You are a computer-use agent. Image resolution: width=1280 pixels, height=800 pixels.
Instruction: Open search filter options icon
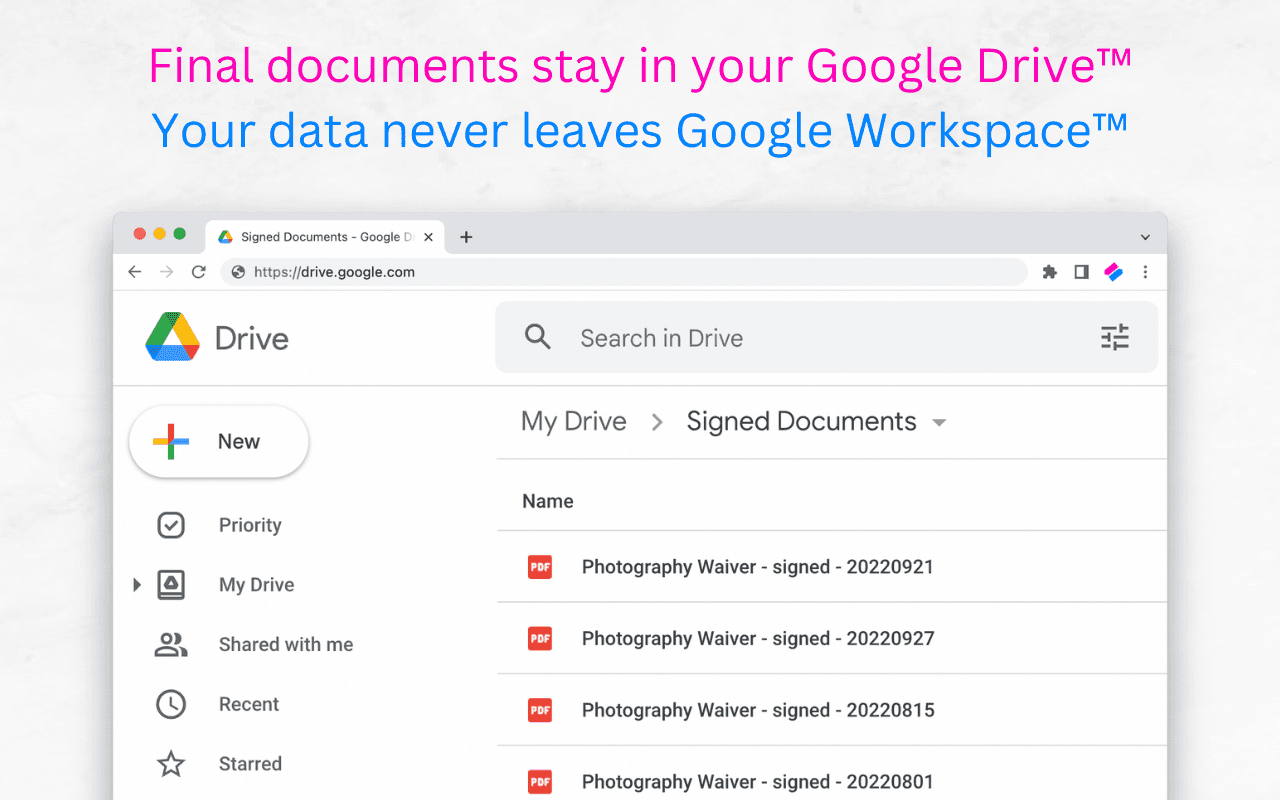click(x=1114, y=338)
